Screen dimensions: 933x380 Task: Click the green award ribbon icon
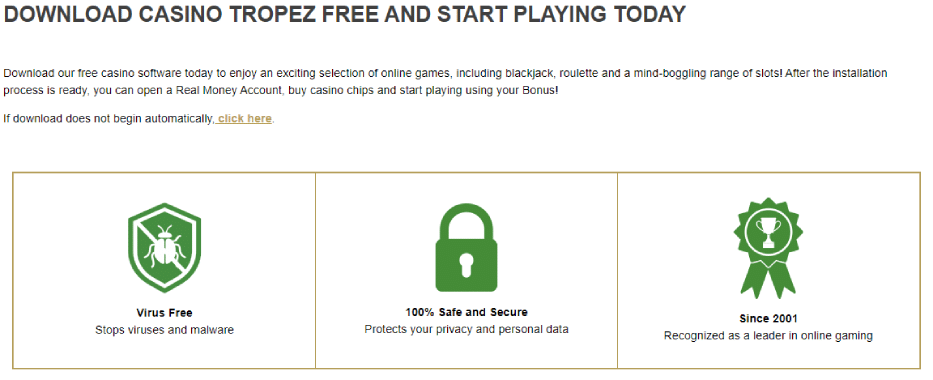pyautogui.click(x=768, y=247)
